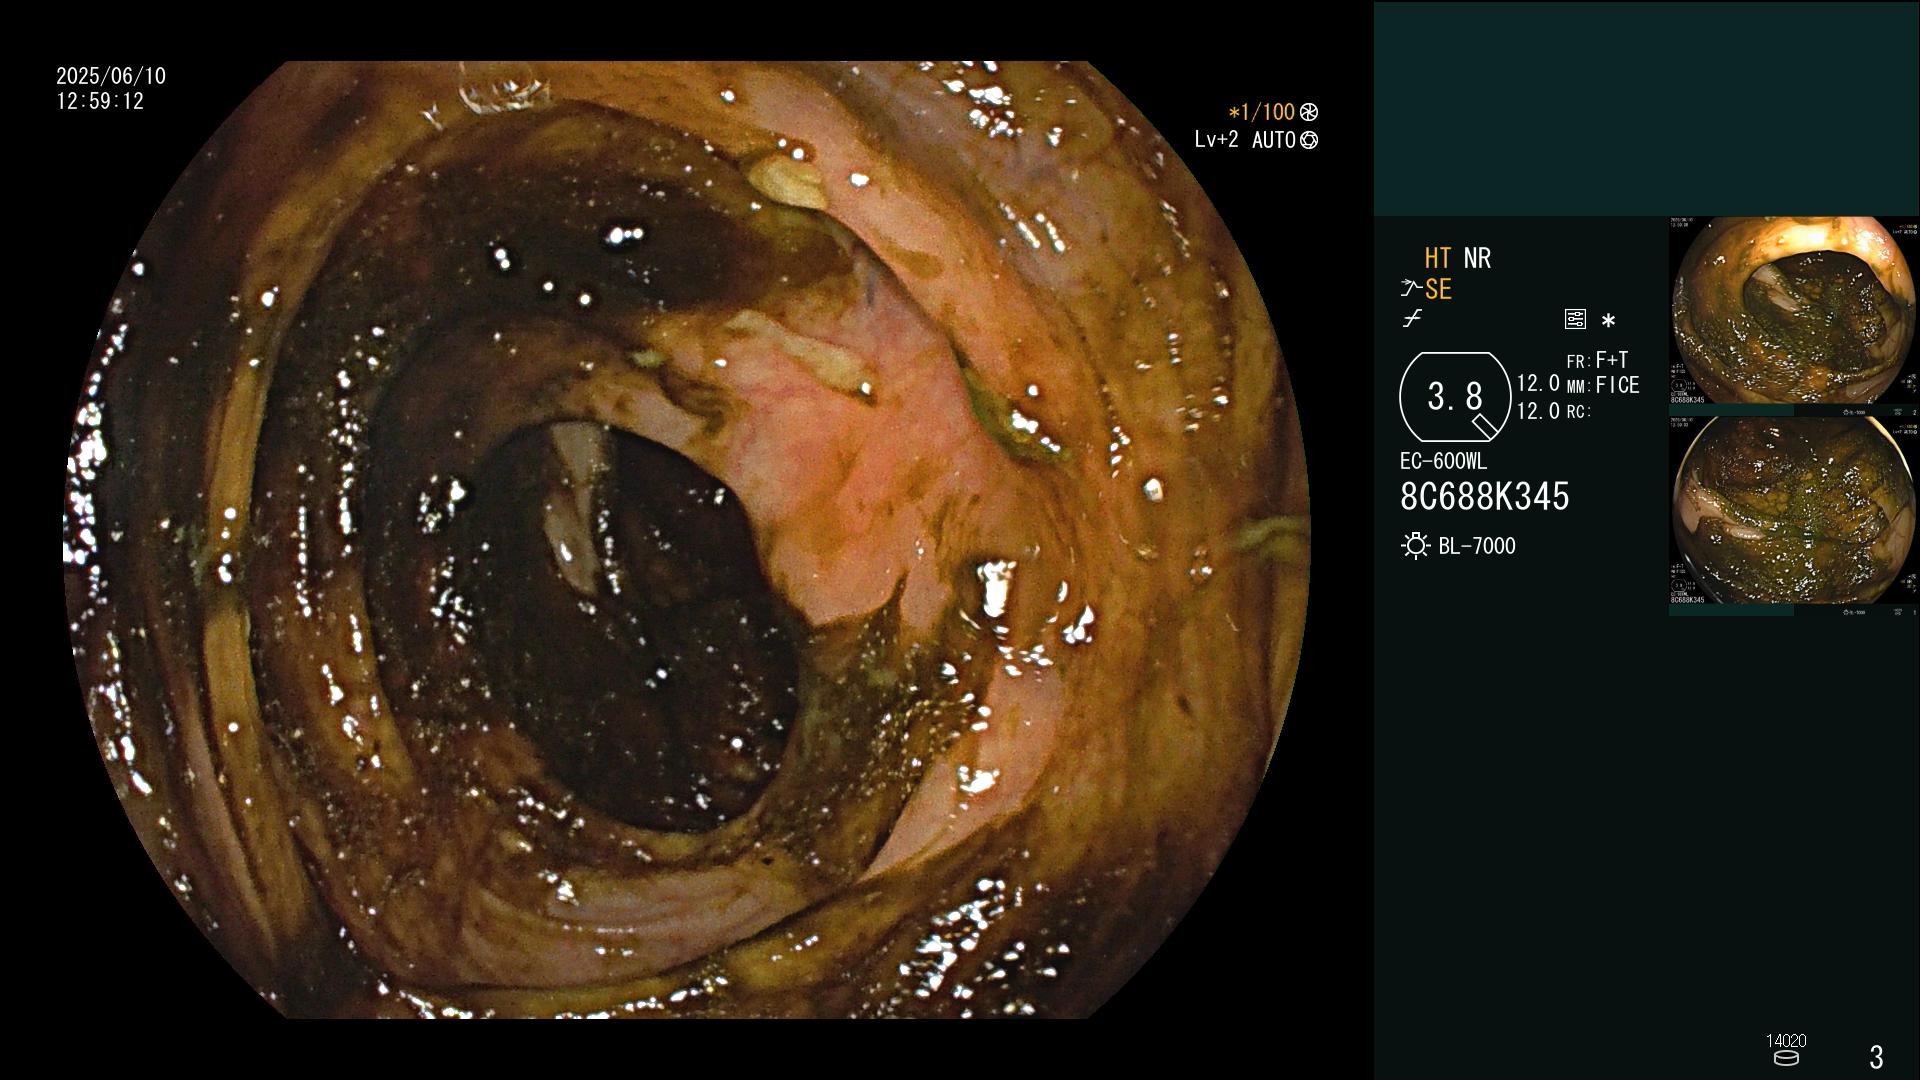The image size is (1920, 1080).
Task: Click the scope model EC-600WL
Action: click(1443, 462)
